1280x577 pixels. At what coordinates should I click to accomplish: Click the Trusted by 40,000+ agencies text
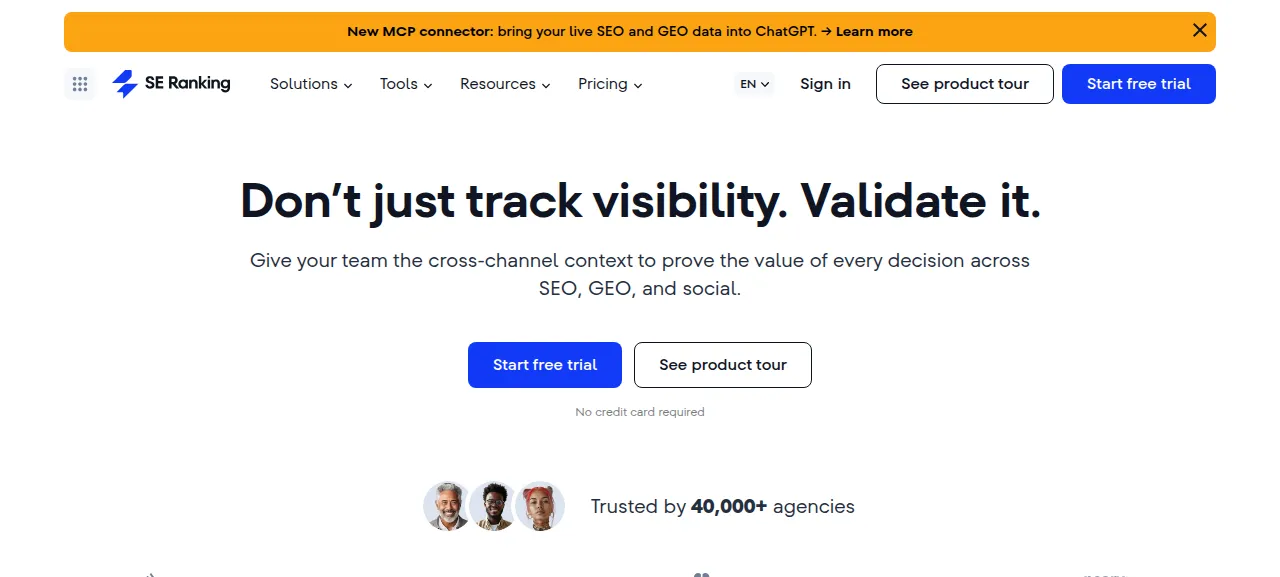[x=723, y=506]
